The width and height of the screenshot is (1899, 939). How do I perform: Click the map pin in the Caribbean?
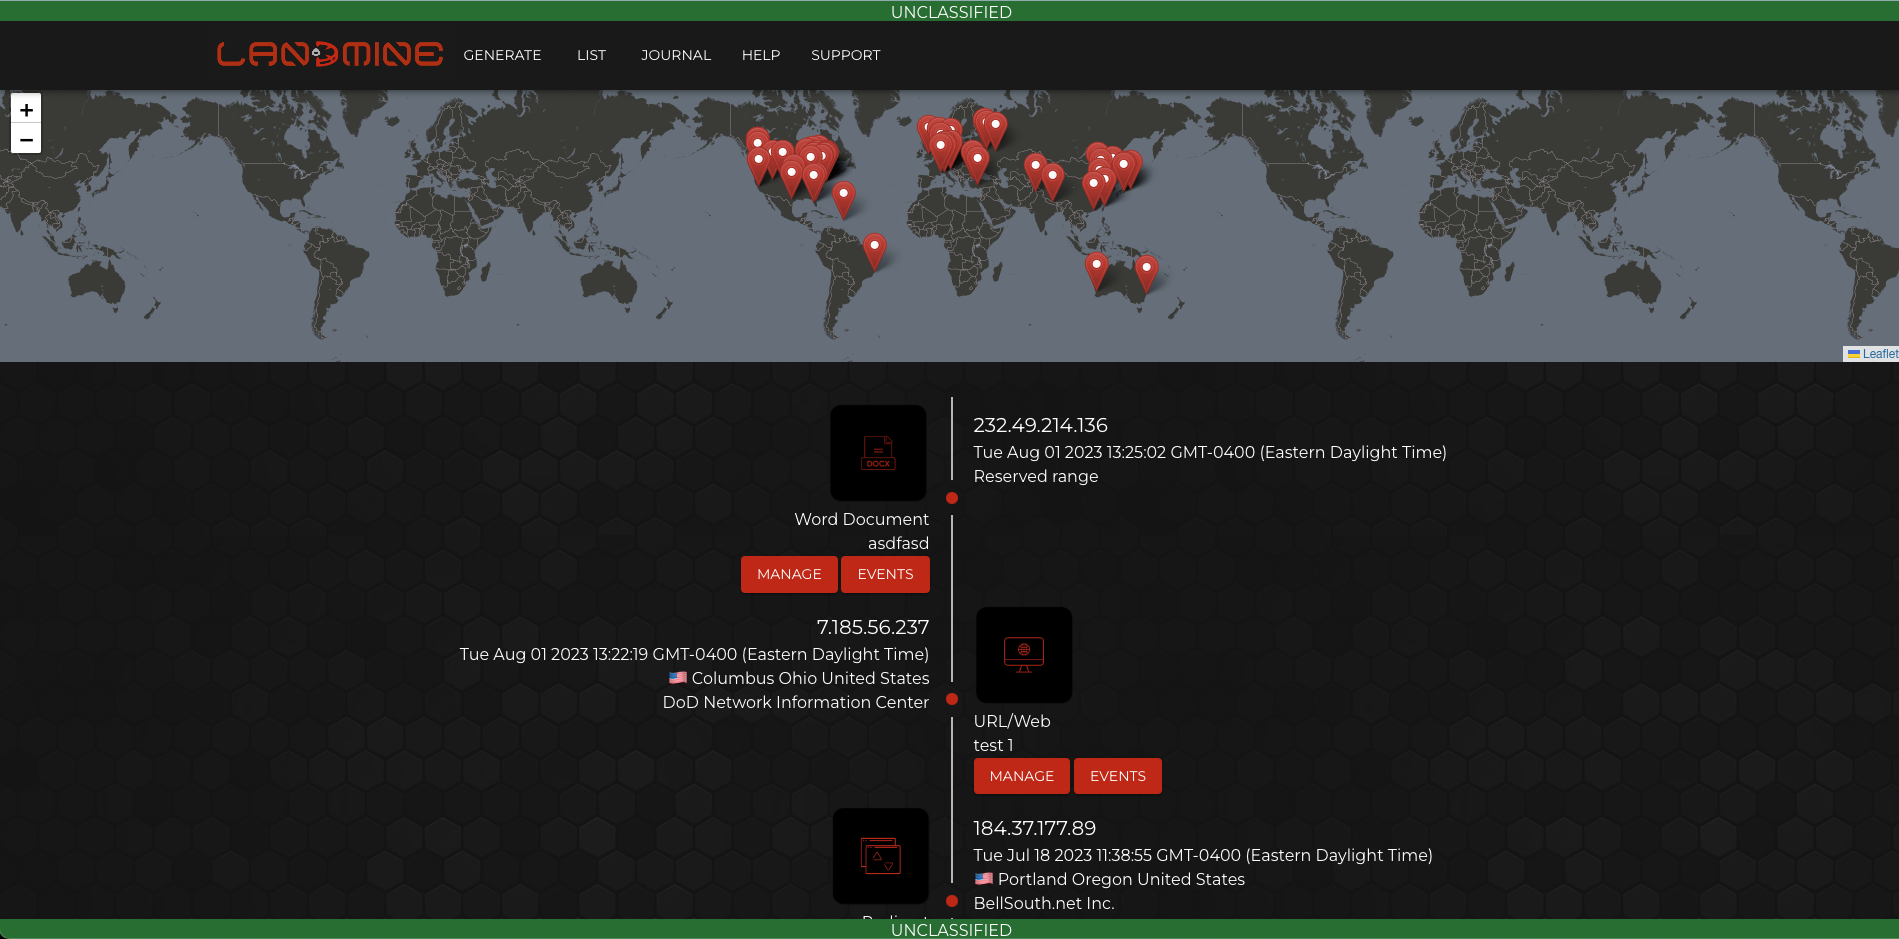(x=843, y=197)
